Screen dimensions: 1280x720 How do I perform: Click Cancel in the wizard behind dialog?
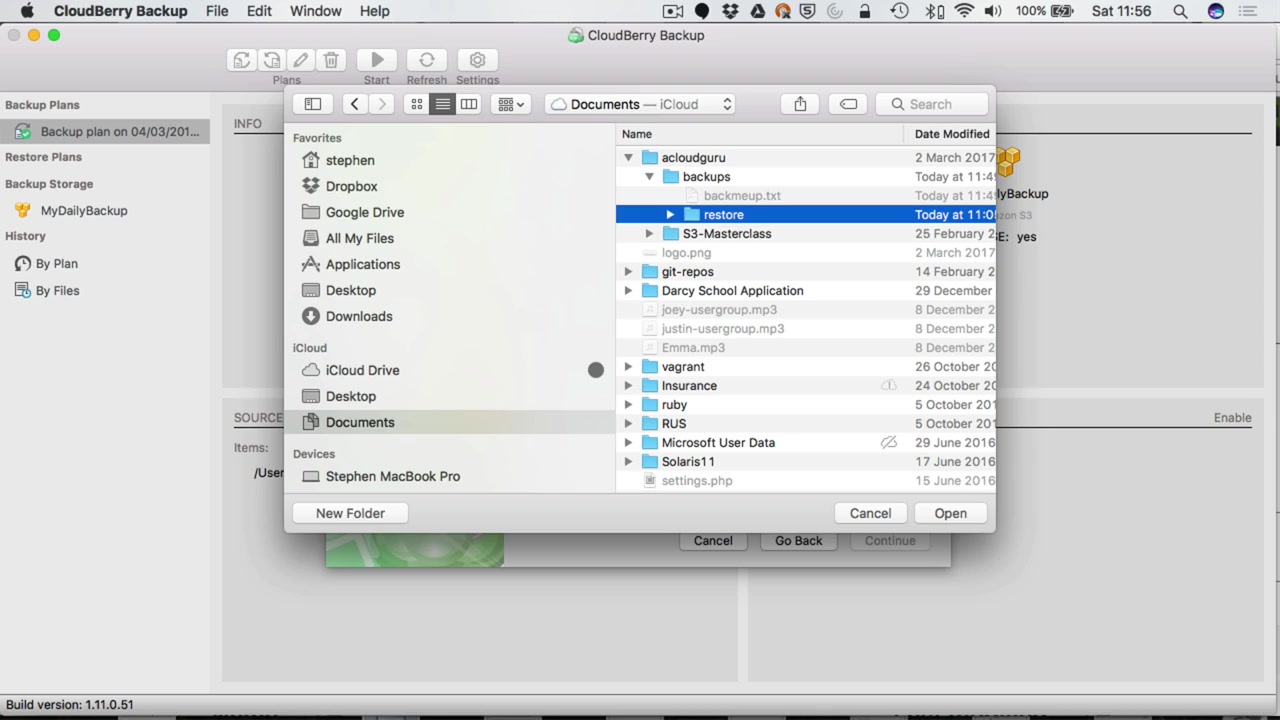point(713,541)
